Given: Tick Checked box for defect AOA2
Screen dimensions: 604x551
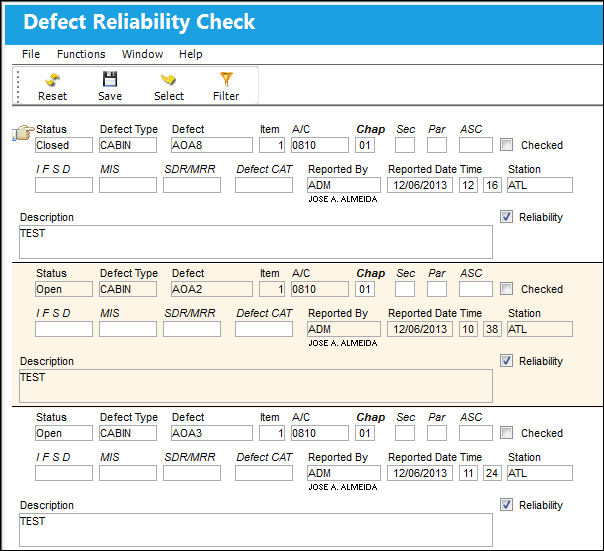Looking at the screenshot, I should pyautogui.click(x=506, y=289).
